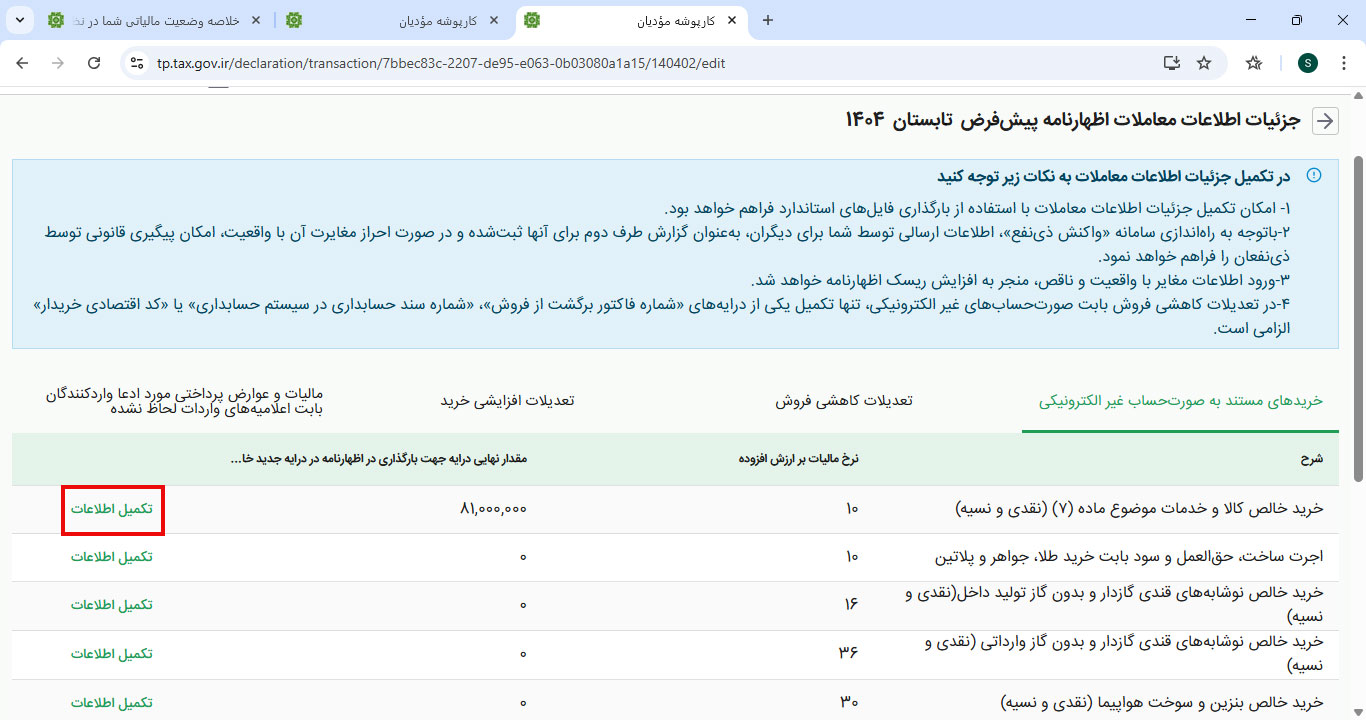
Task: Click تکمیل اطلاعات for the اجرت ساخت row
Action: coord(112,557)
